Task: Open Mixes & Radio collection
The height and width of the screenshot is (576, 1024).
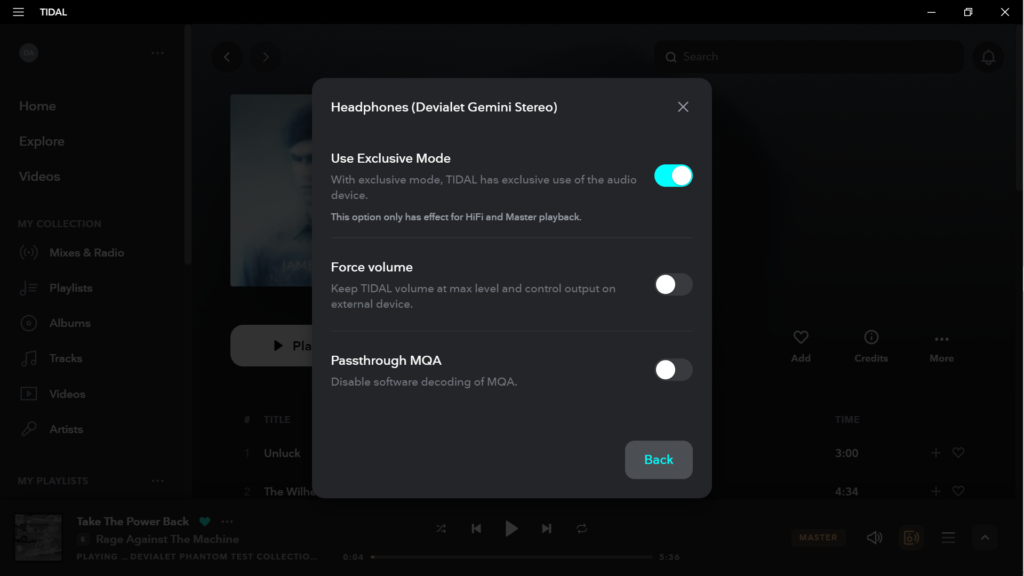Action: coord(72,253)
